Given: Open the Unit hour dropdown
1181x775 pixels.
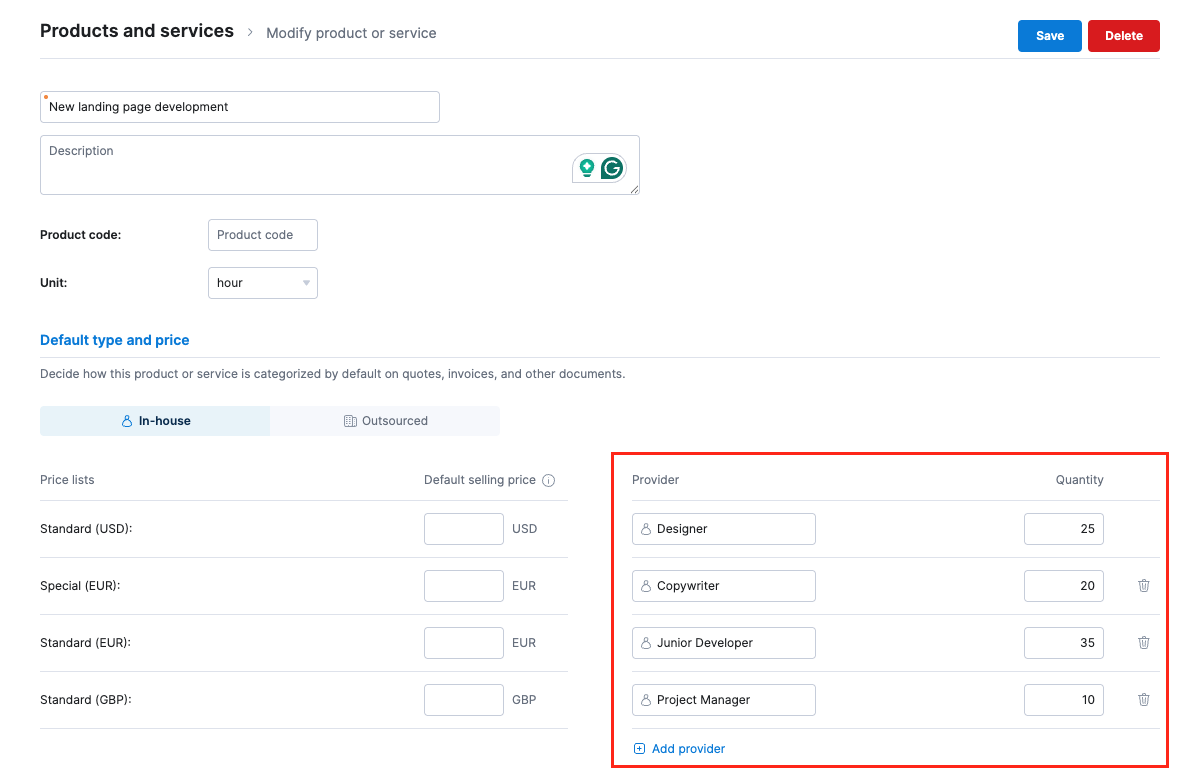Looking at the screenshot, I should [262, 283].
